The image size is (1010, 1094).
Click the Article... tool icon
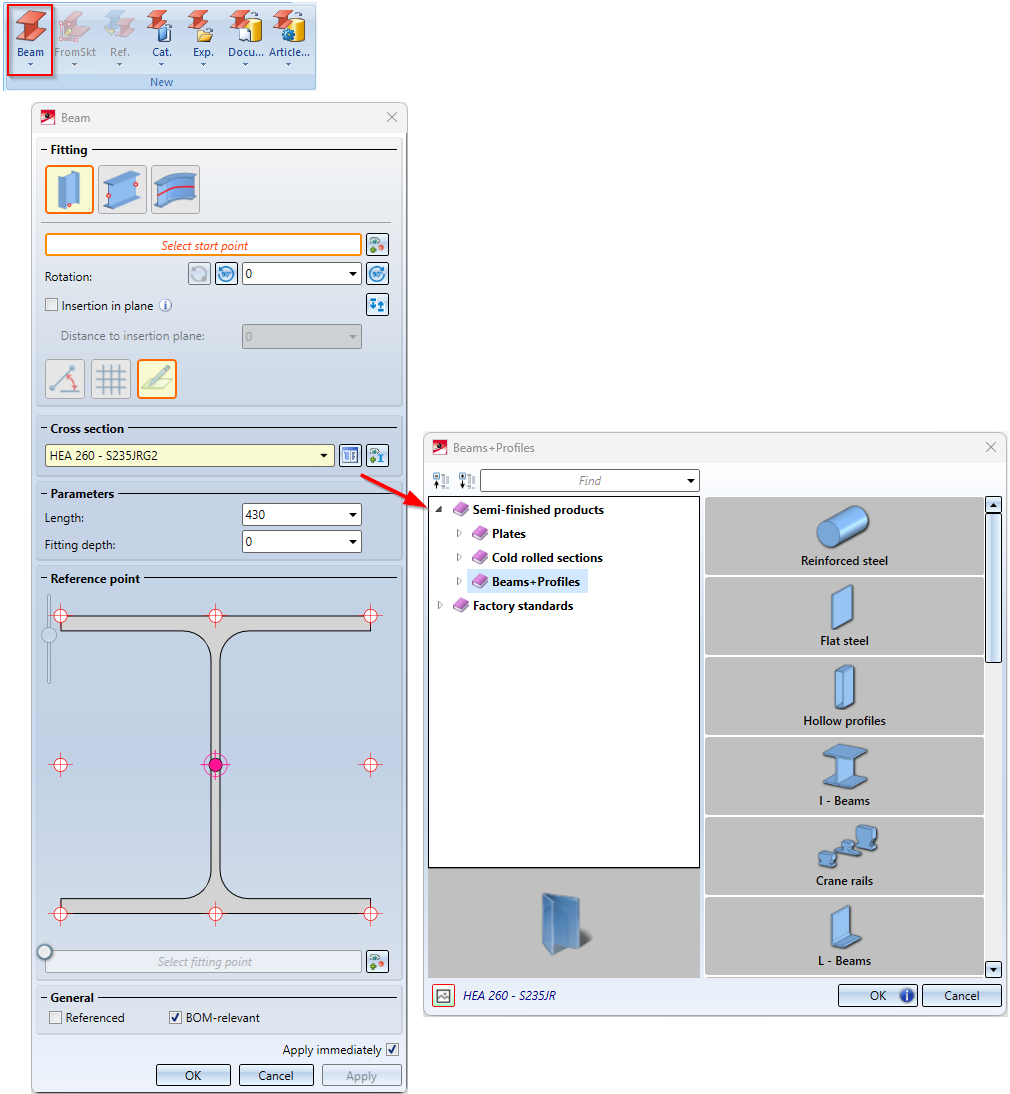pos(289,40)
